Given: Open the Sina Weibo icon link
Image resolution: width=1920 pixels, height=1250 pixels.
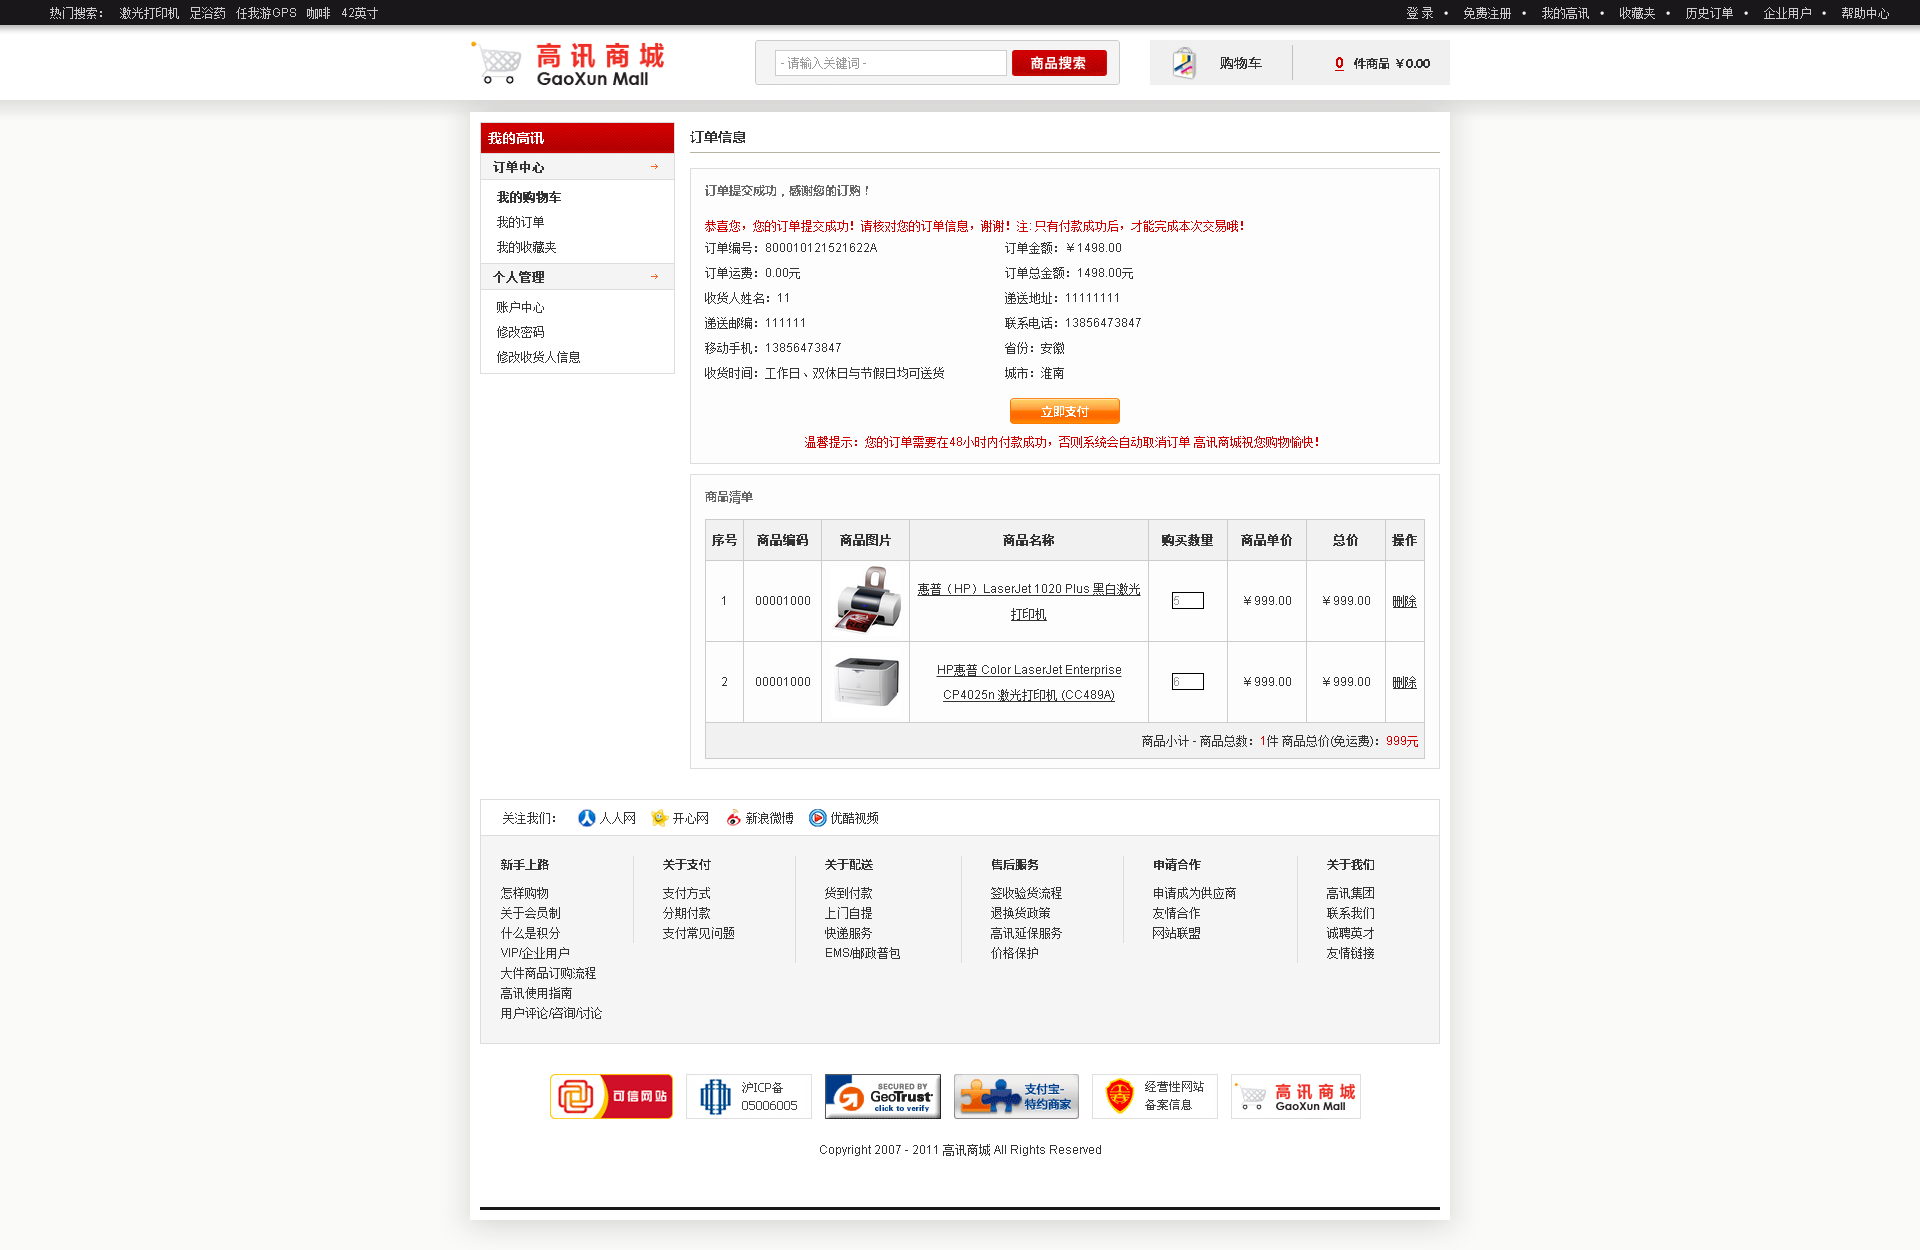Looking at the screenshot, I should click(x=733, y=818).
